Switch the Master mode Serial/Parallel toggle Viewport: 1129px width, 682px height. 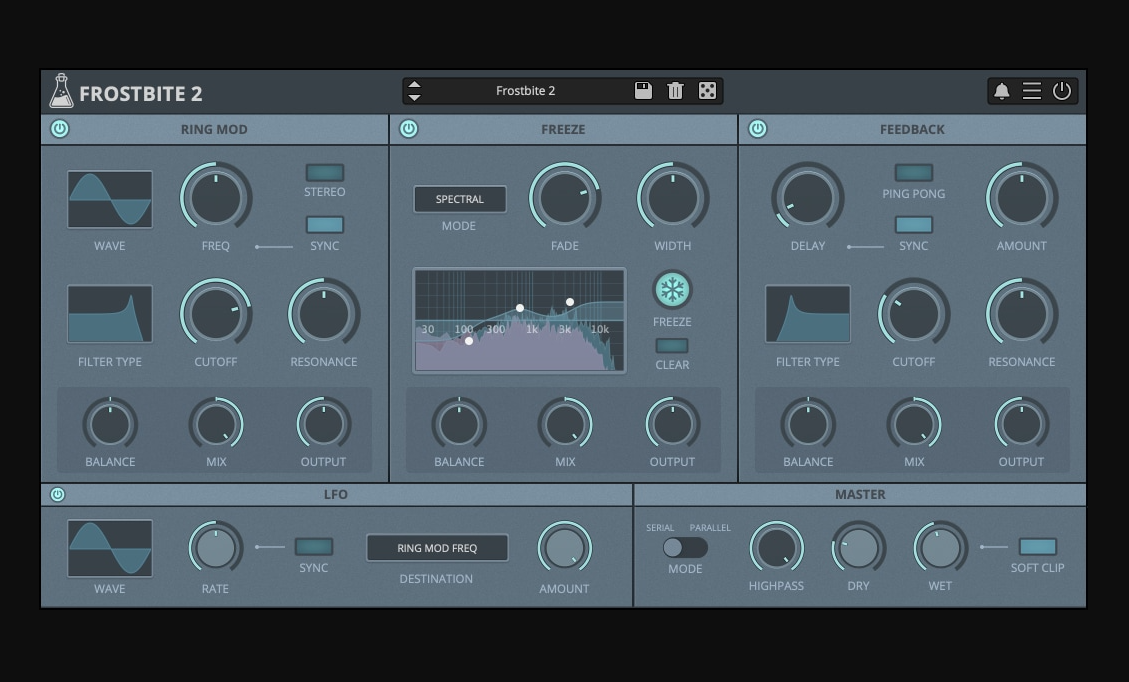pos(685,547)
